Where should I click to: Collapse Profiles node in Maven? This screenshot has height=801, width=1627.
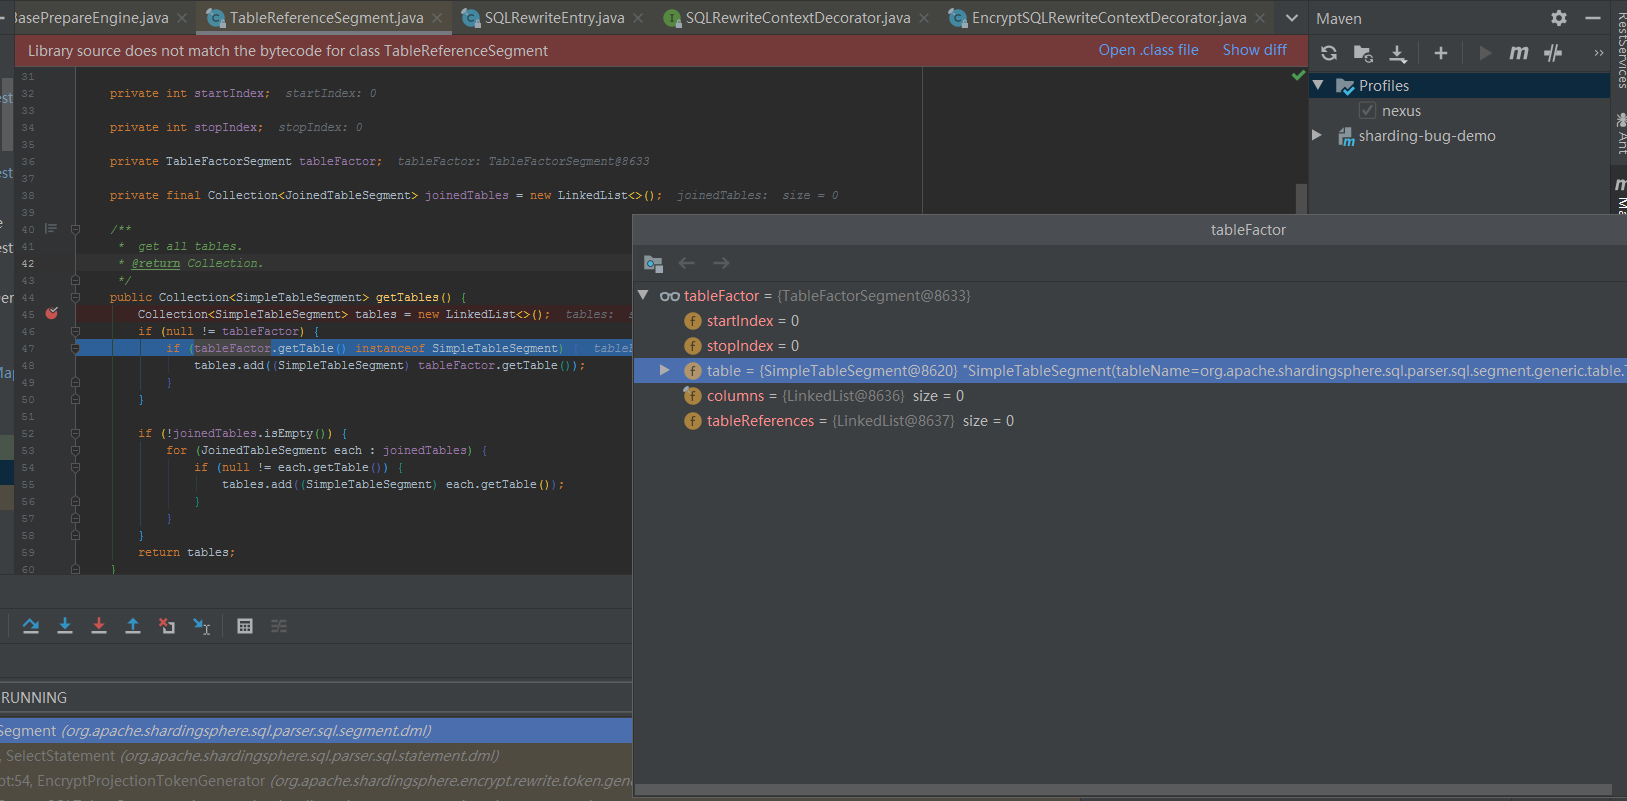(x=1318, y=85)
